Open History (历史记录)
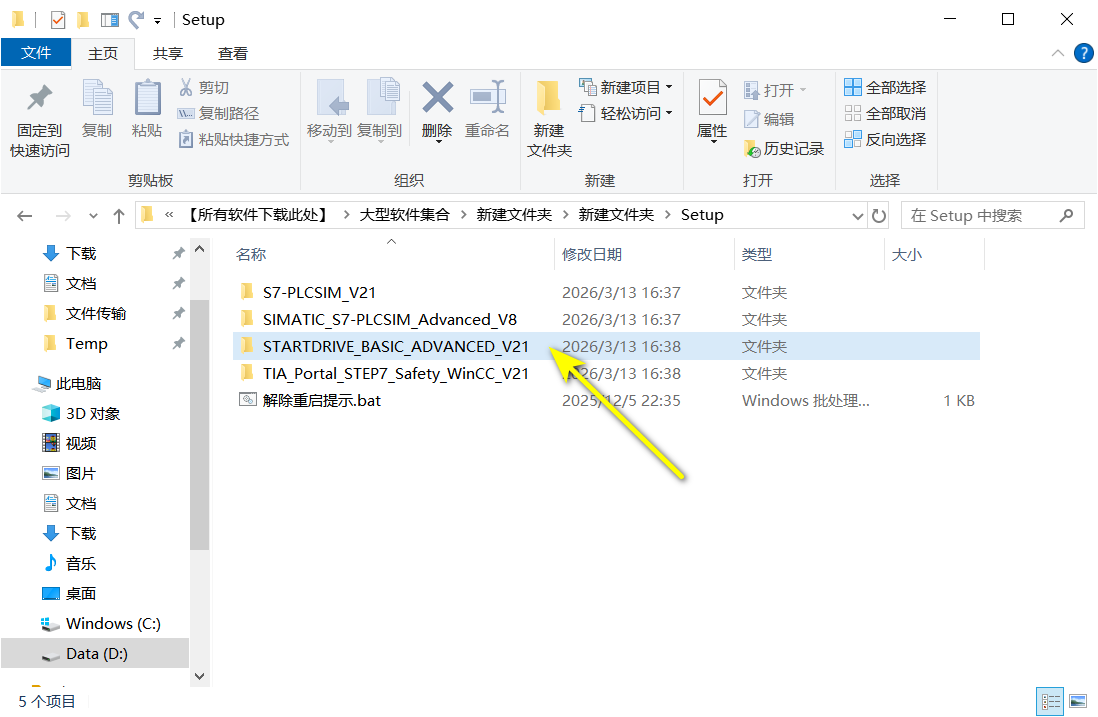Image resolution: width=1098 pixels, height=717 pixels. tap(784, 148)
